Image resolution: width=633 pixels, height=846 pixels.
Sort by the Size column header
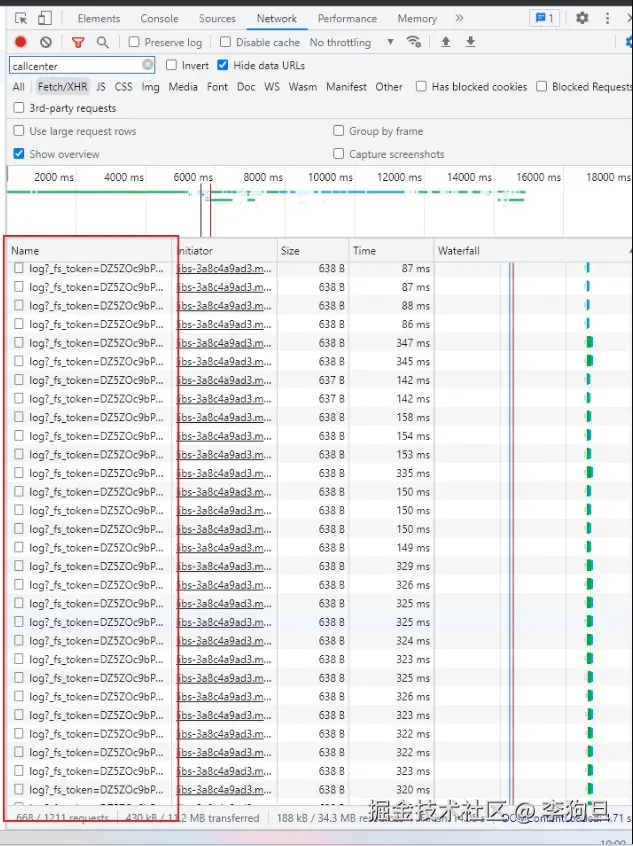[313, 250]
